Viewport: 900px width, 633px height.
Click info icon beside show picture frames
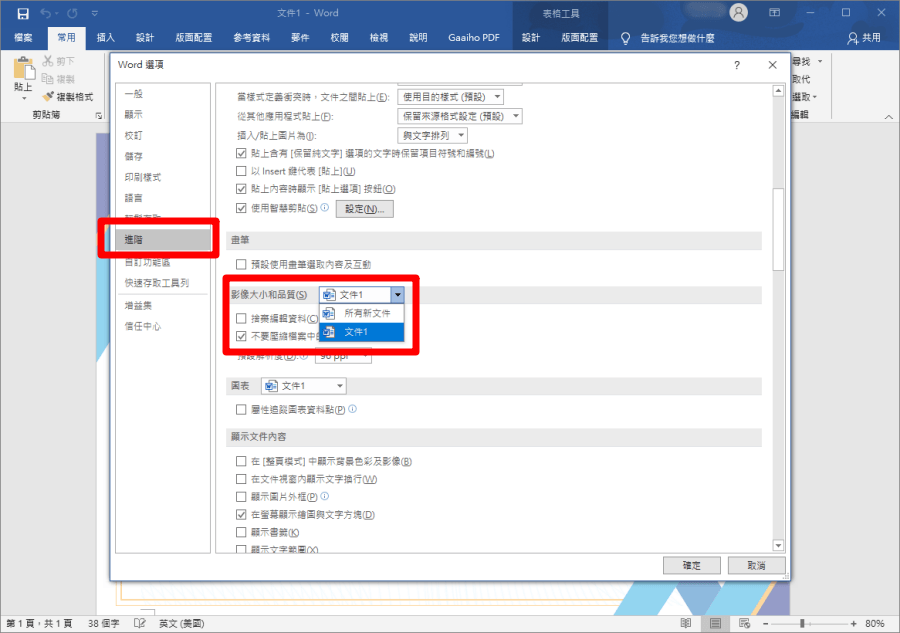click(x=325, y=496)
